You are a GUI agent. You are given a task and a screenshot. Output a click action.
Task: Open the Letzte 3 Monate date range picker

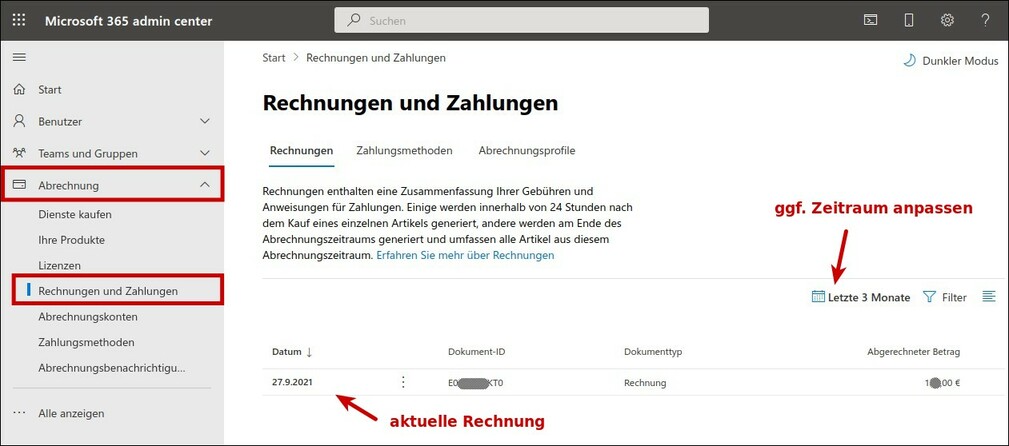[861, 297]
